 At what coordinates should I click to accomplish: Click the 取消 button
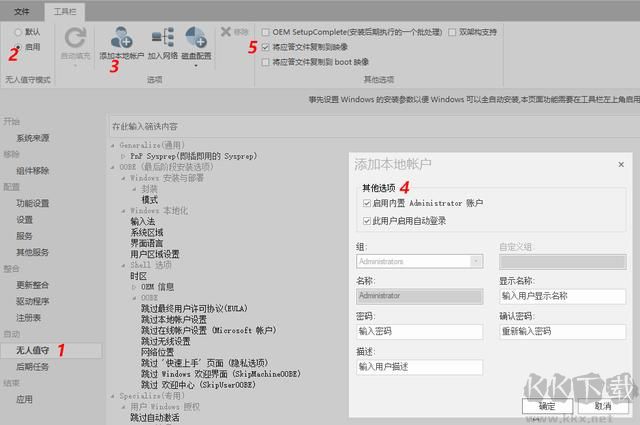[x=603, y=406]
